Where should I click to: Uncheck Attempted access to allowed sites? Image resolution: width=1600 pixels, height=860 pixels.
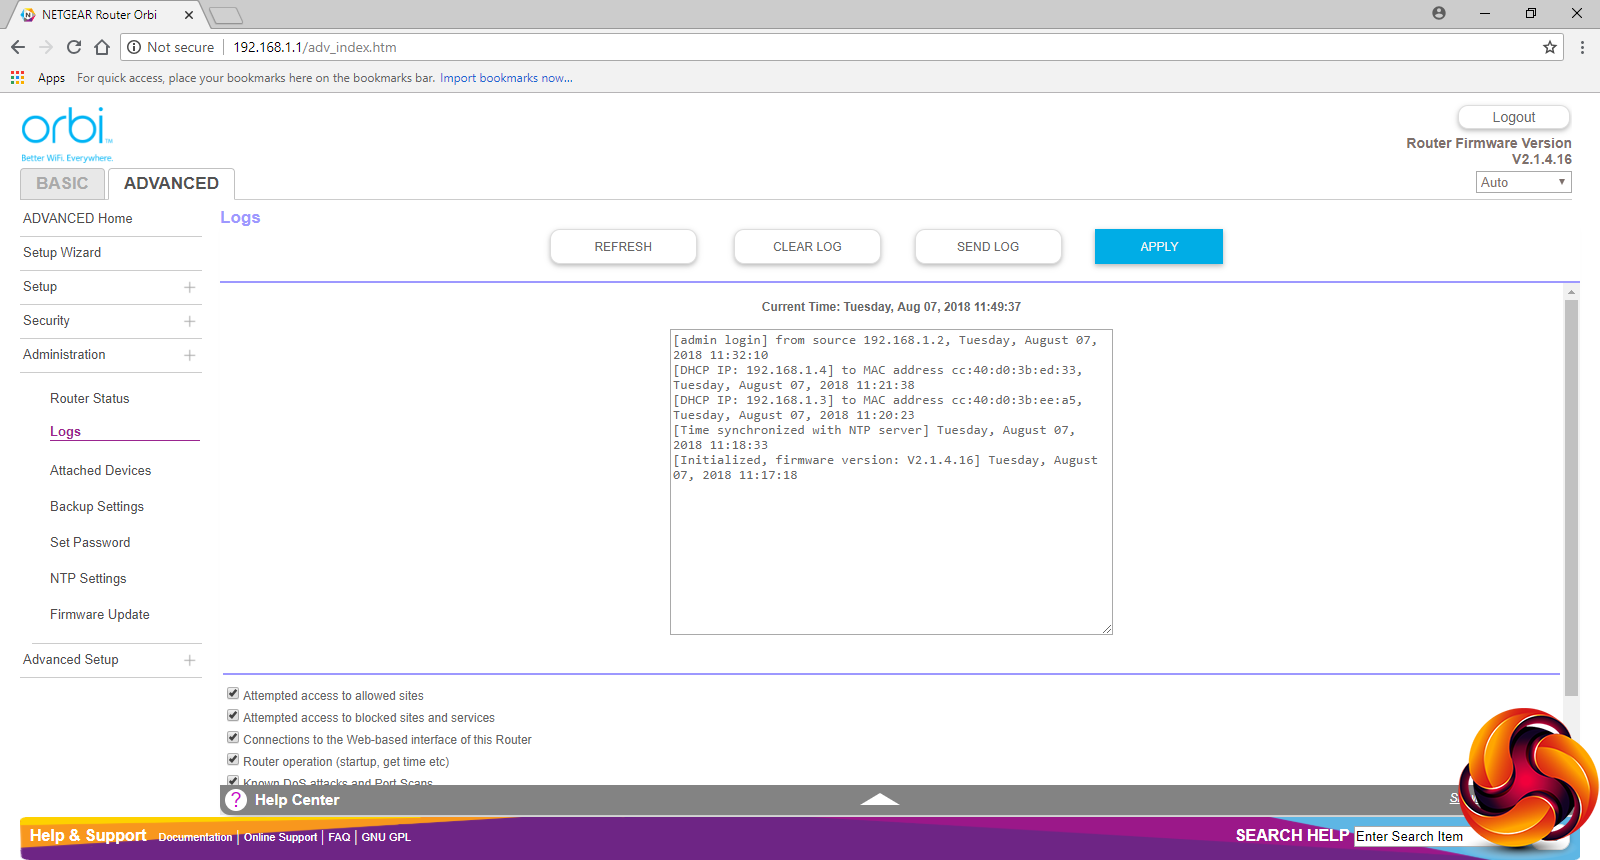click(x=233, y=694)
